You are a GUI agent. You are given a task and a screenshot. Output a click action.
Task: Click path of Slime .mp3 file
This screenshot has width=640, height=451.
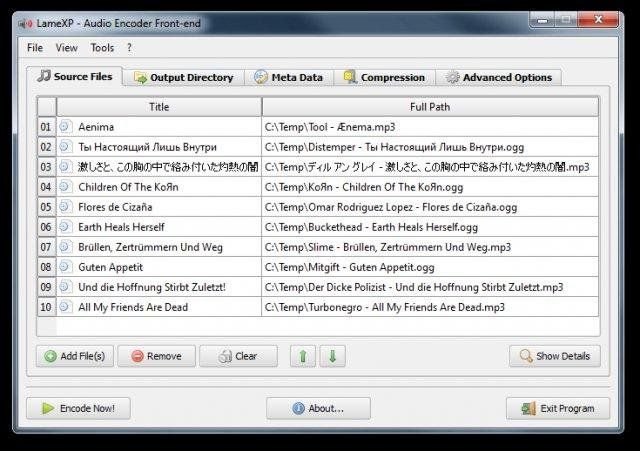pyautogui.click(x=430, y=247)
